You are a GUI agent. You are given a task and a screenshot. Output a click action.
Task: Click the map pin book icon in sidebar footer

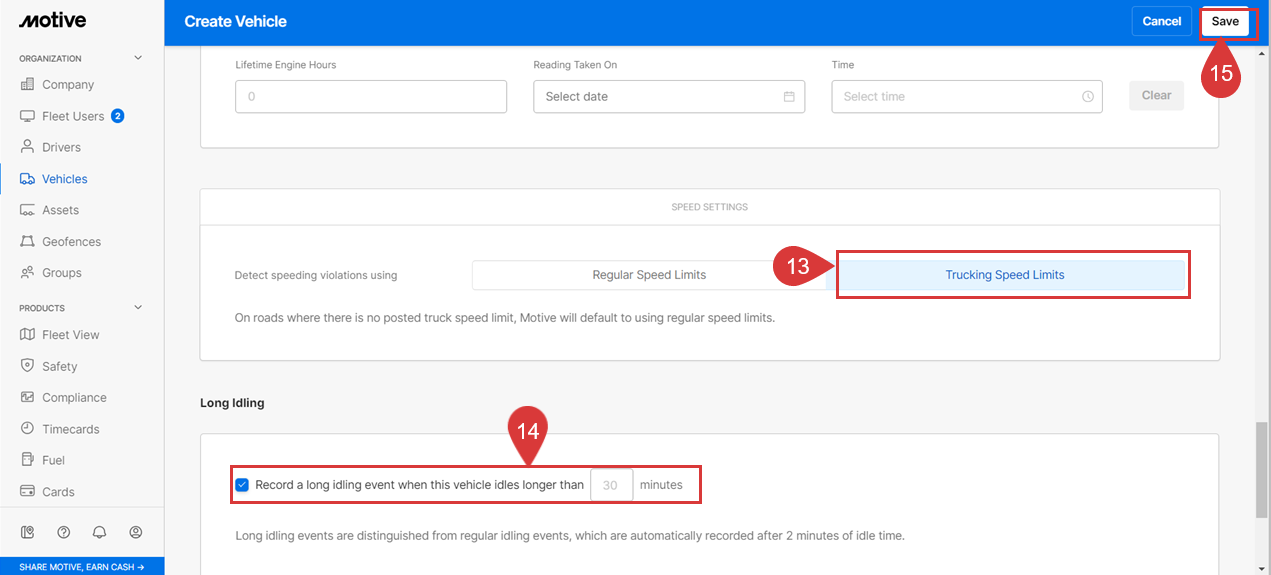tap(28, 532)
